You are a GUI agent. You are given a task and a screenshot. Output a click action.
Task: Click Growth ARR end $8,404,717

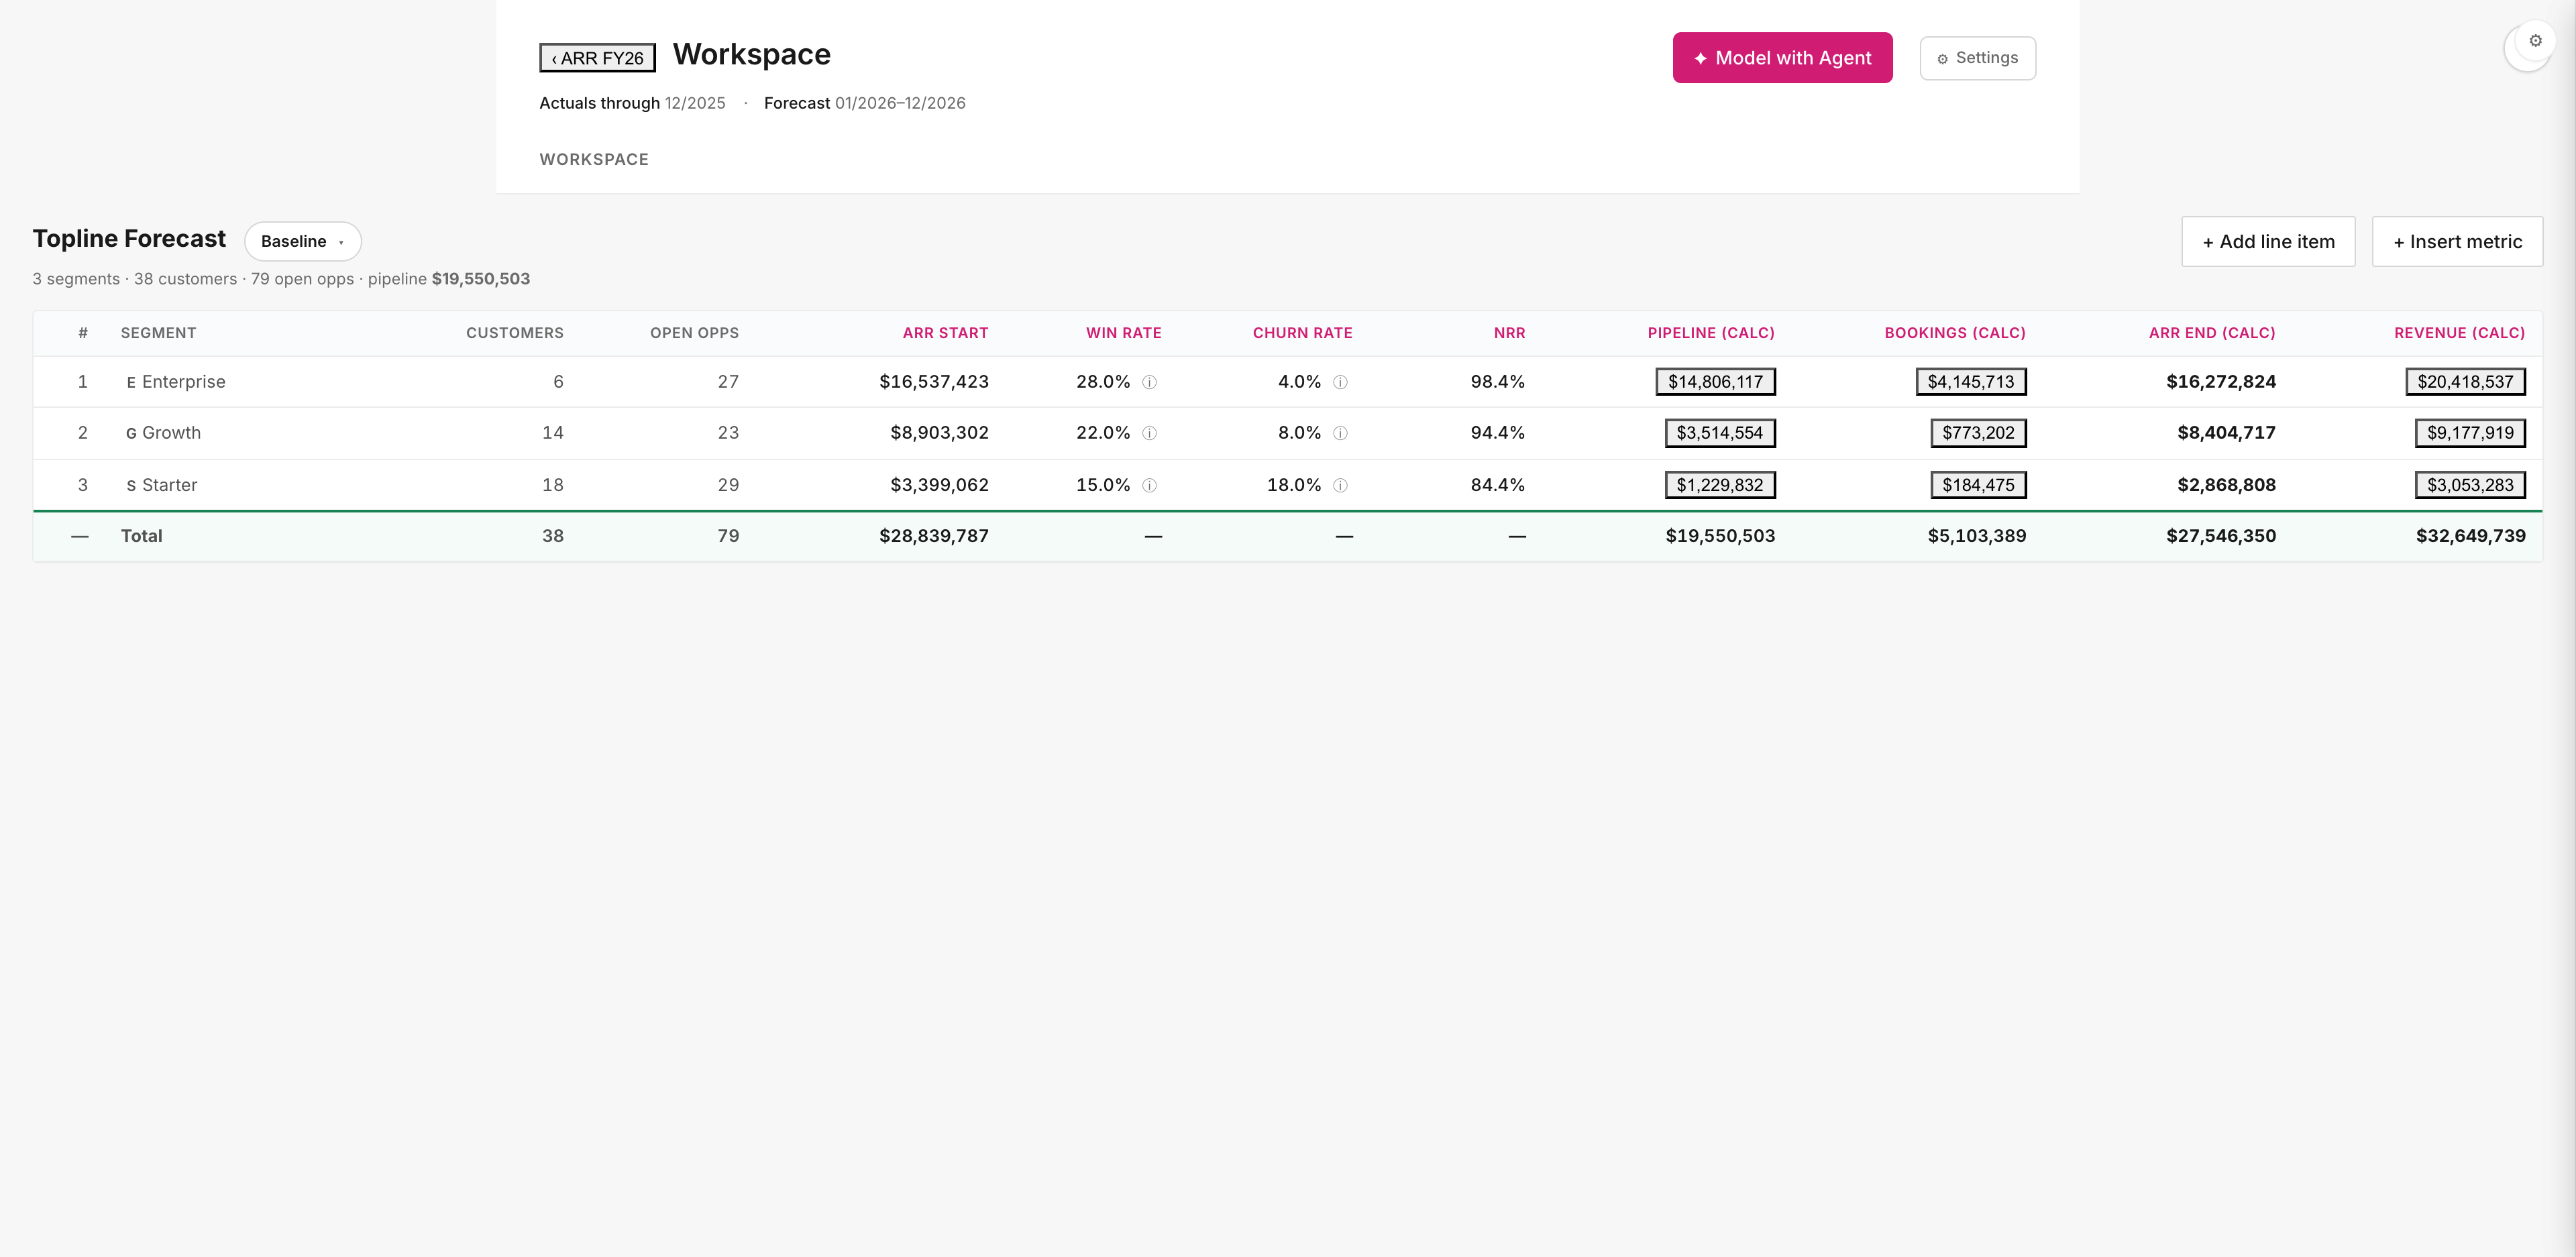click(x=2226, y=433)
